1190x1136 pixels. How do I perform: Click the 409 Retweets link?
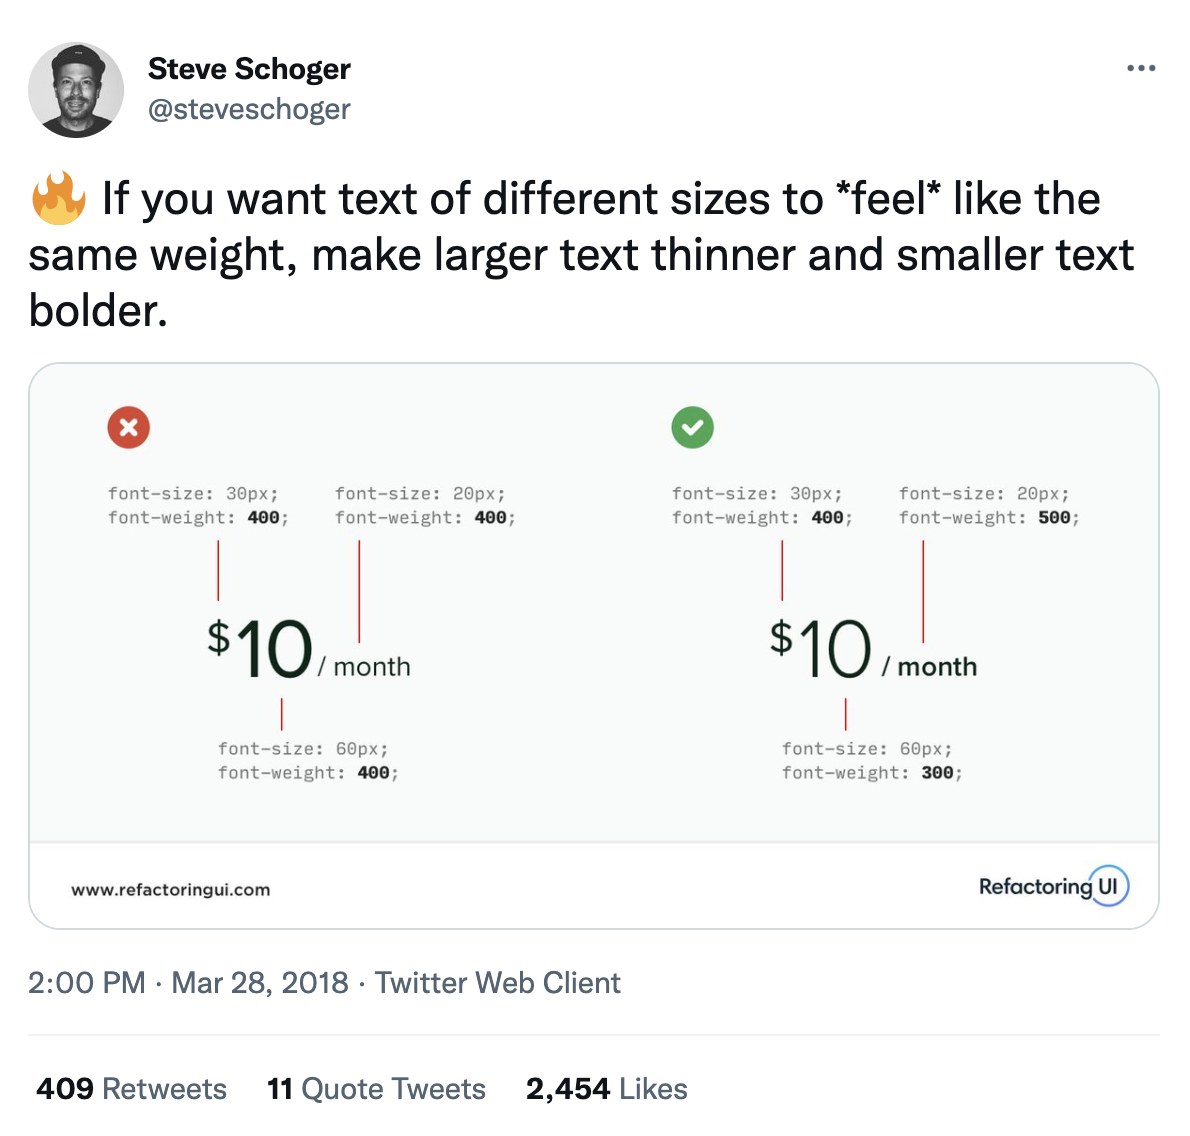click(130, 1088)
